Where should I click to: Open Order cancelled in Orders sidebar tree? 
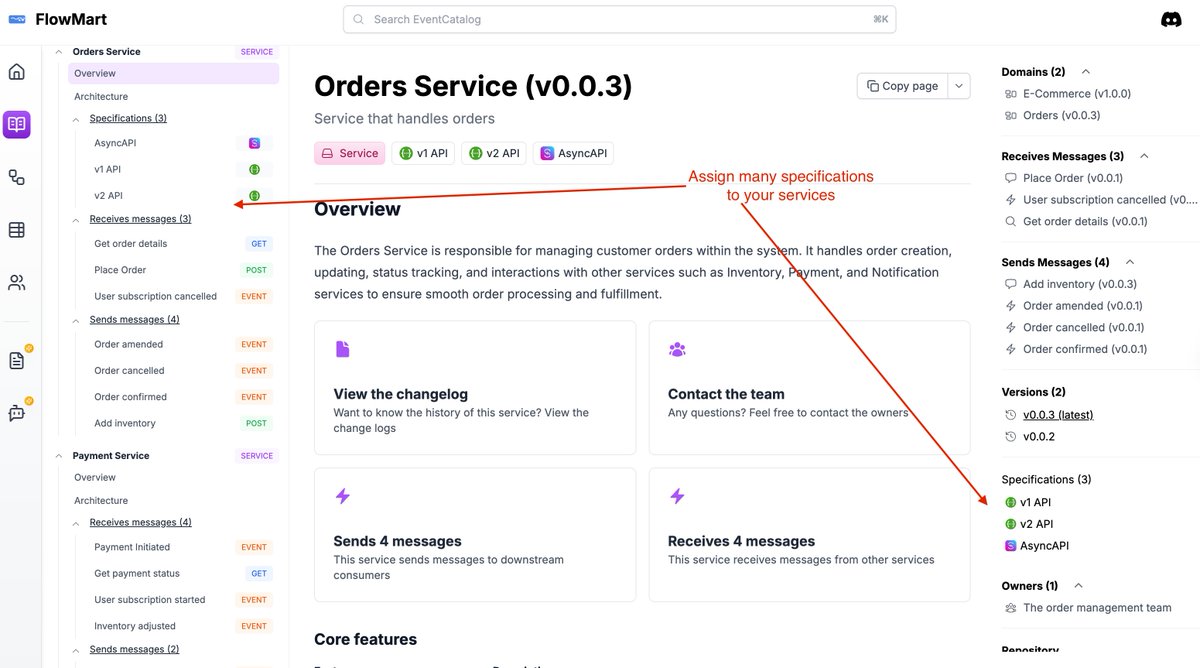pos(129,371)
